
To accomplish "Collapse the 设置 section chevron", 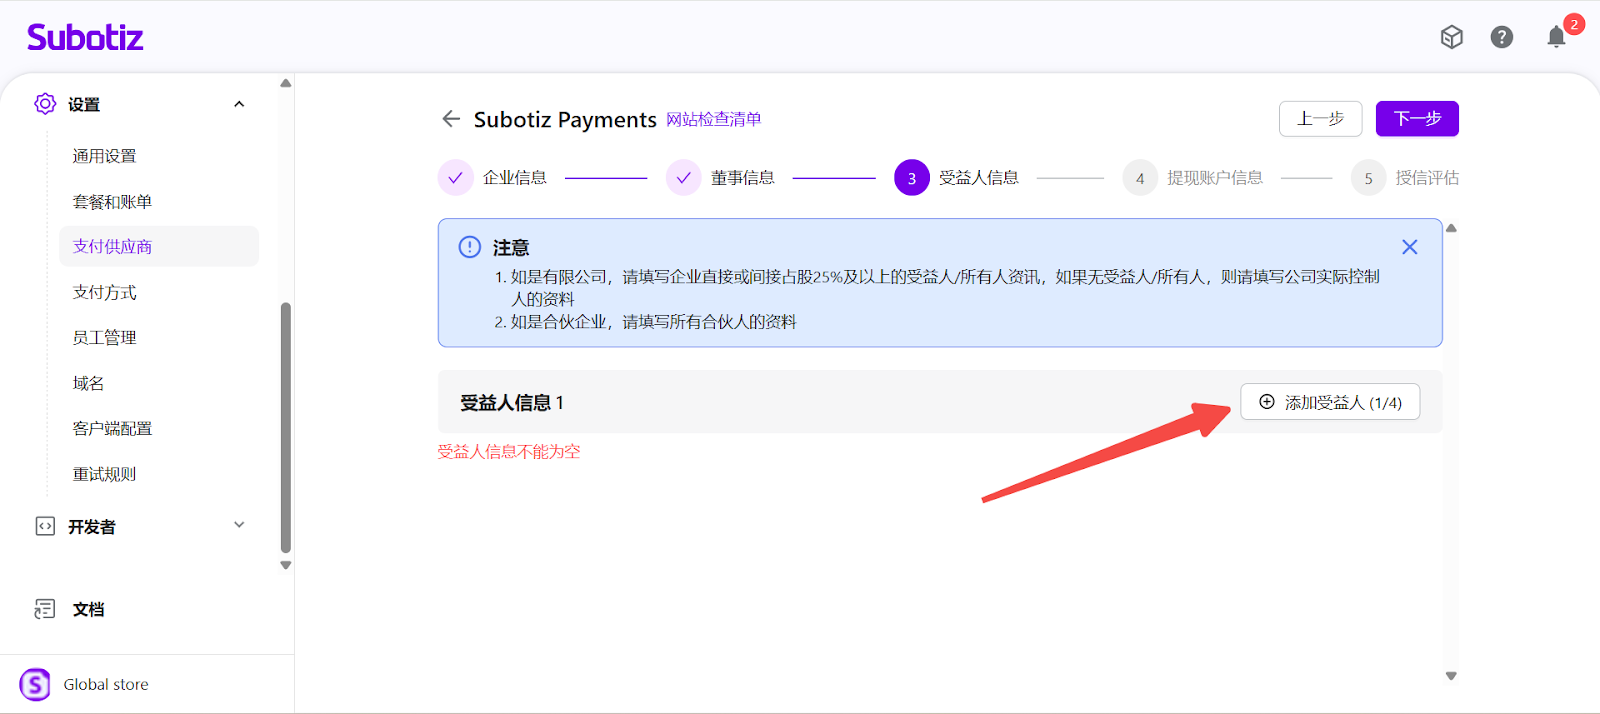I will tap(239, 104).
